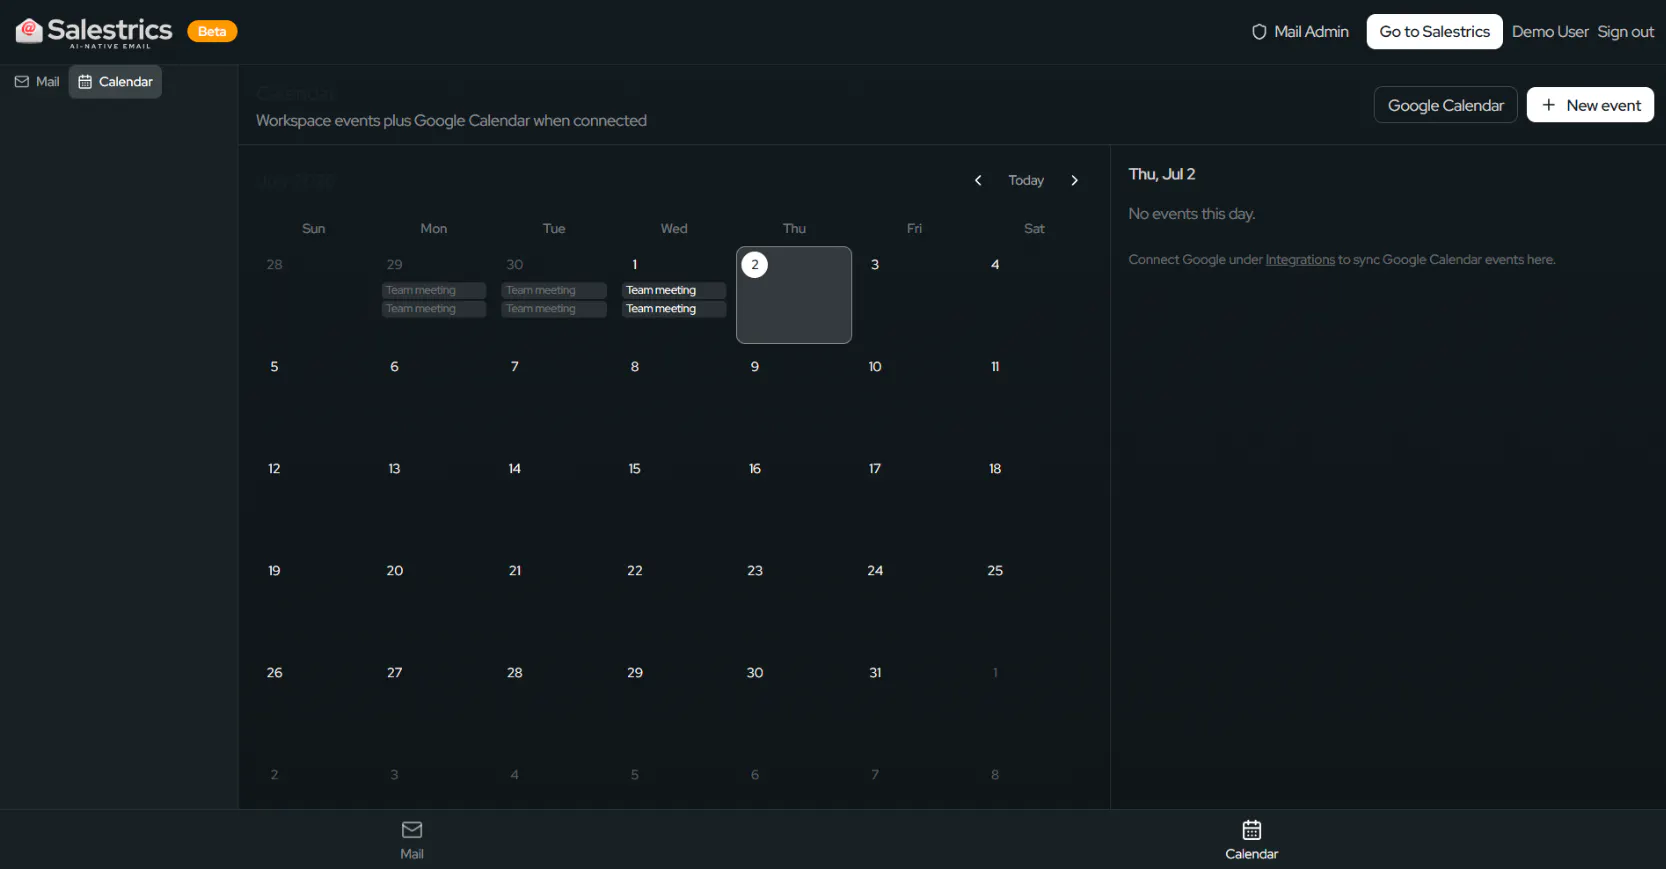Select July 21 on calendar
The image size is (1666, 869).
[x=554, y=601]
